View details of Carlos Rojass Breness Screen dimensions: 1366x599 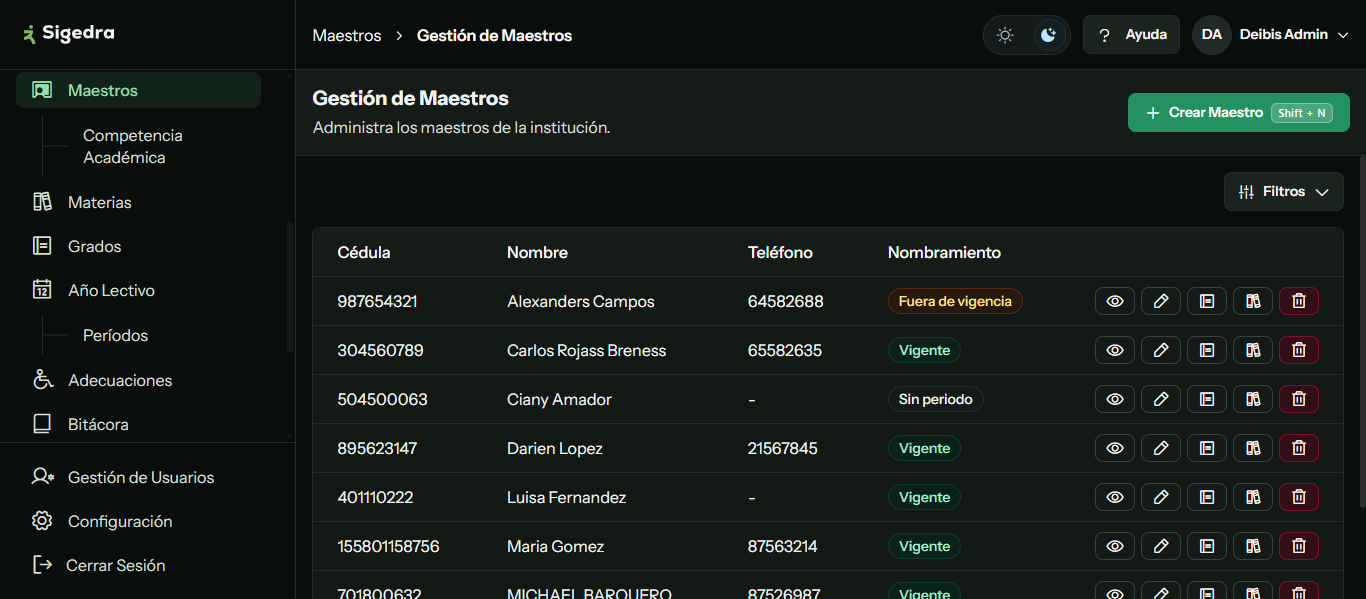point(1115,350)
